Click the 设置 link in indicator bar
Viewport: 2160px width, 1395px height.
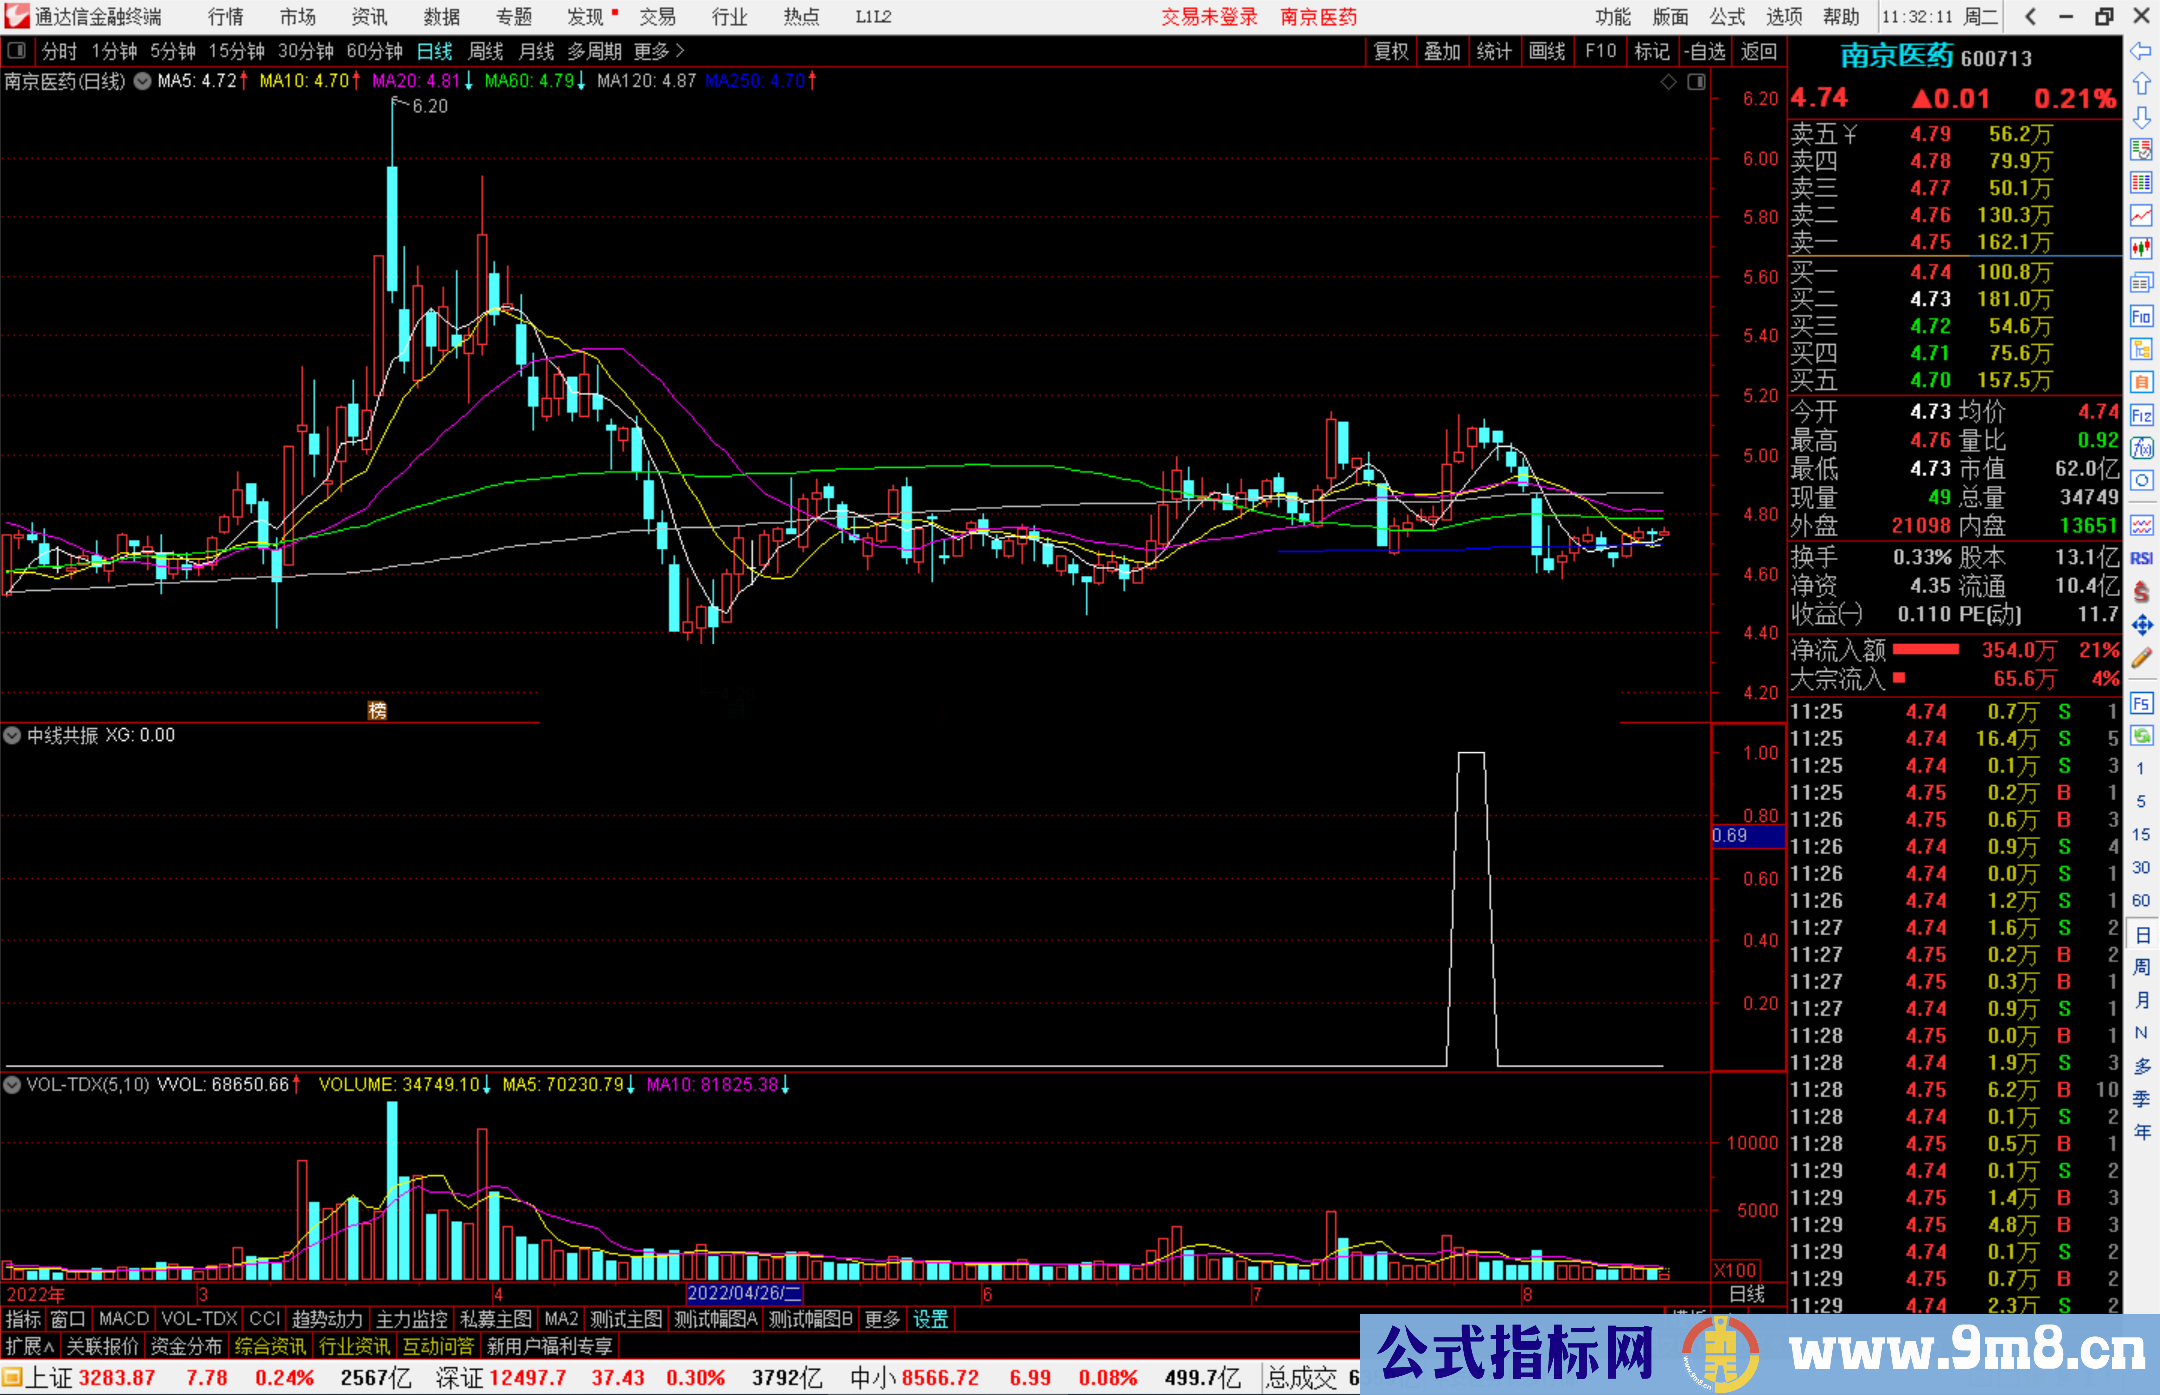point(930,1319)
